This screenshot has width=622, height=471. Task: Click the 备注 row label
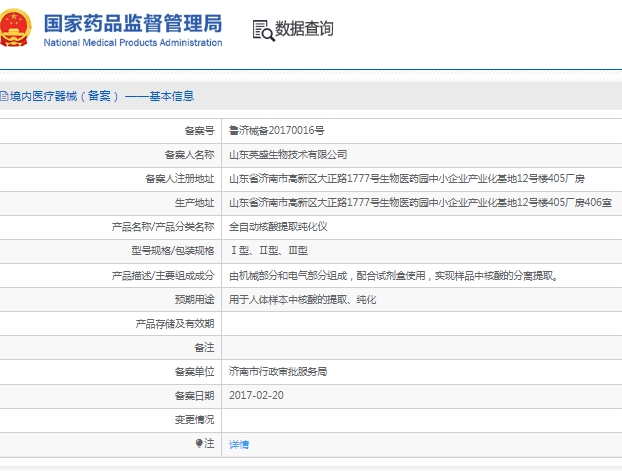pos(204,348)
